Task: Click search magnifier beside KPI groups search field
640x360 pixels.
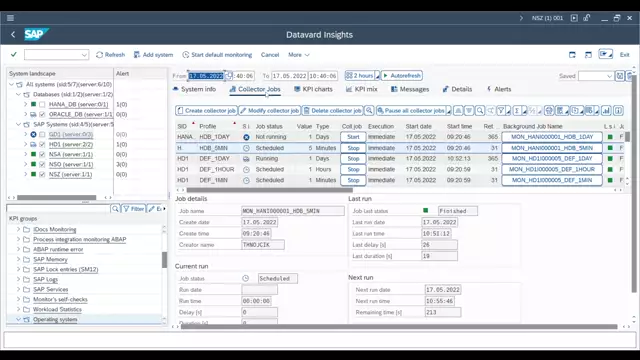Action: click(x=115, y=209)
